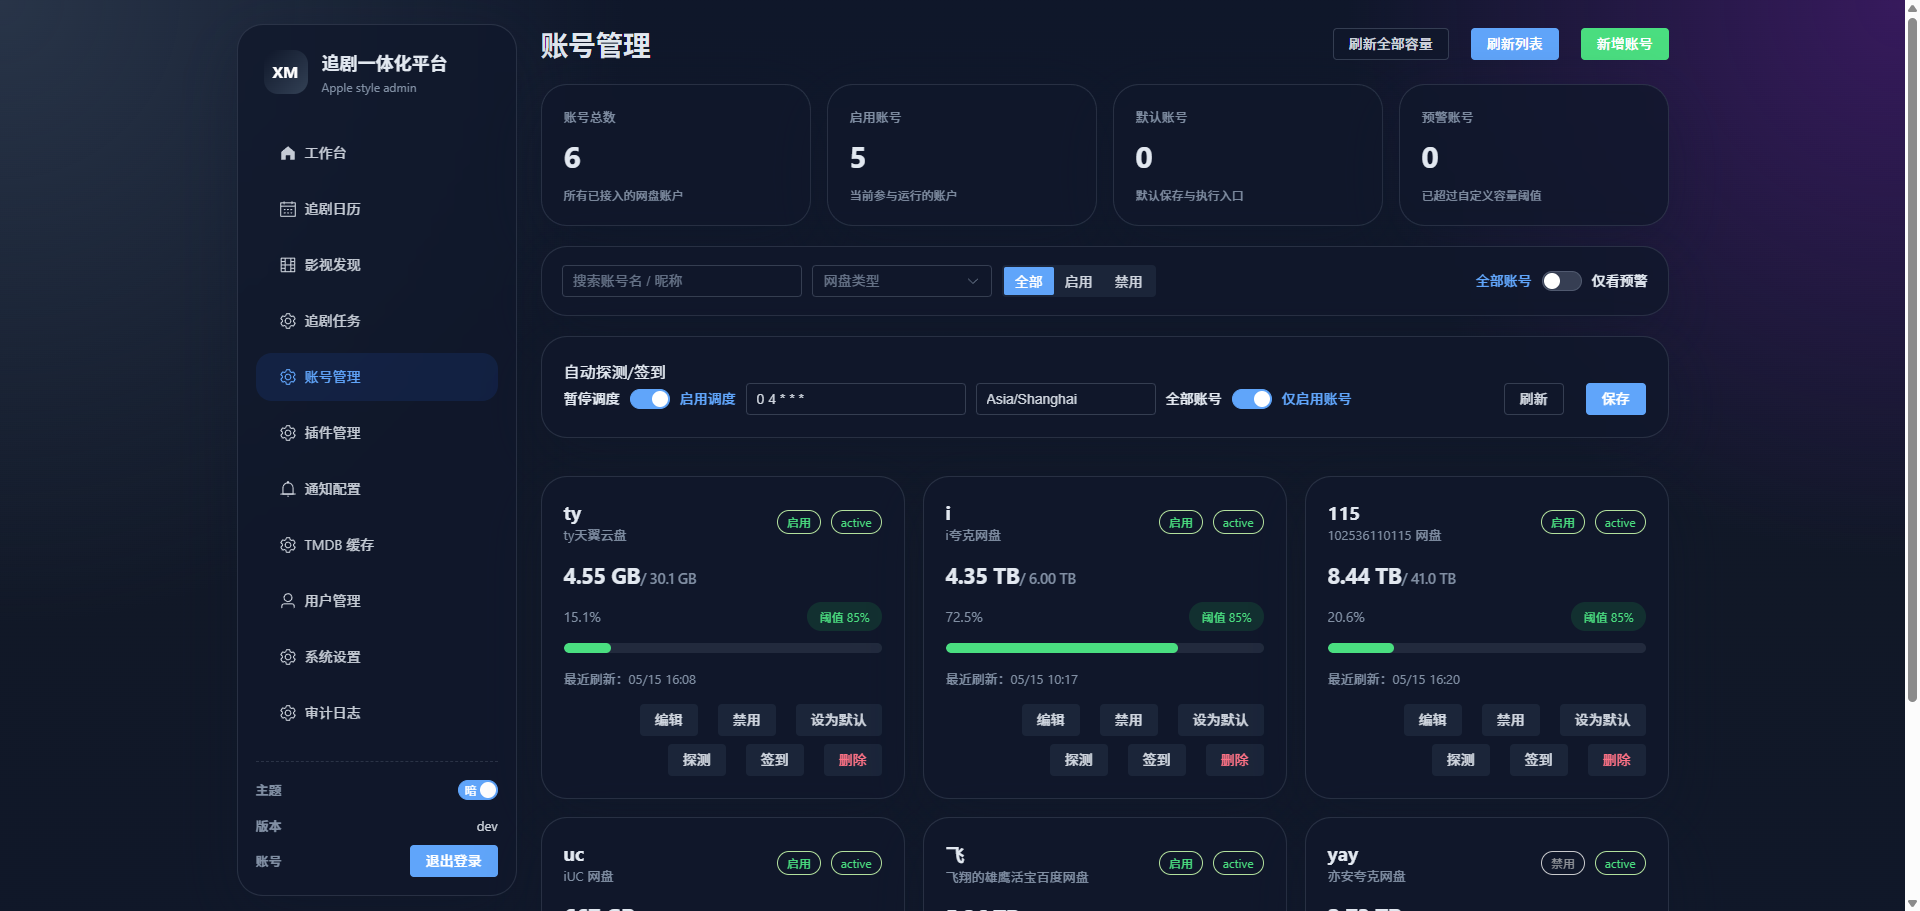Click 签到 on the i夸克网盘 card

(x=1157, y=760)
